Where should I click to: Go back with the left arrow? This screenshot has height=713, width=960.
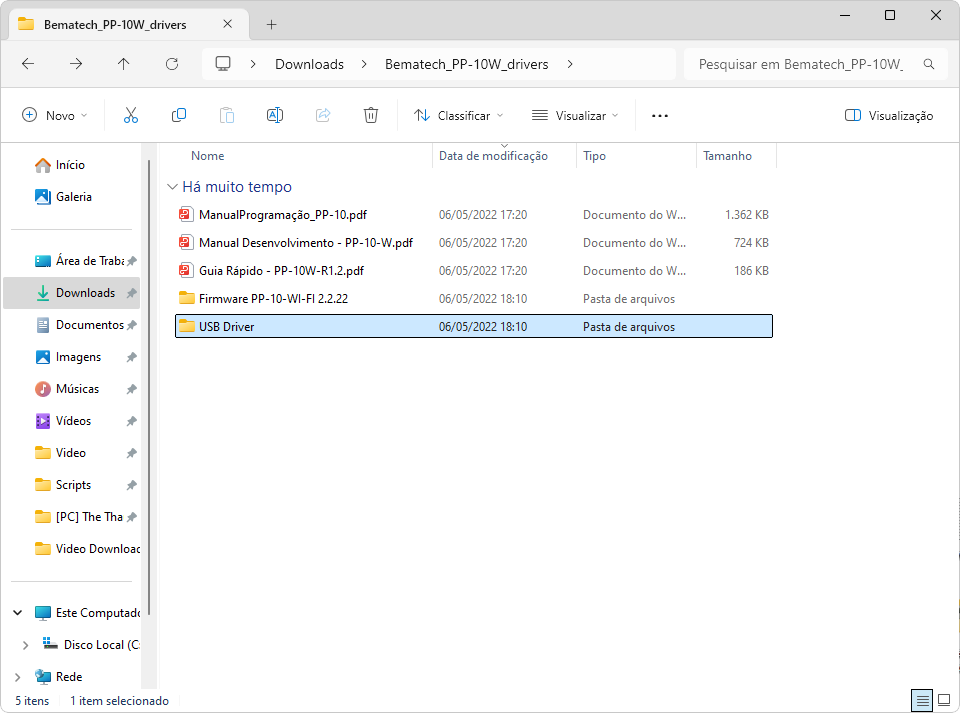[28, 64]
